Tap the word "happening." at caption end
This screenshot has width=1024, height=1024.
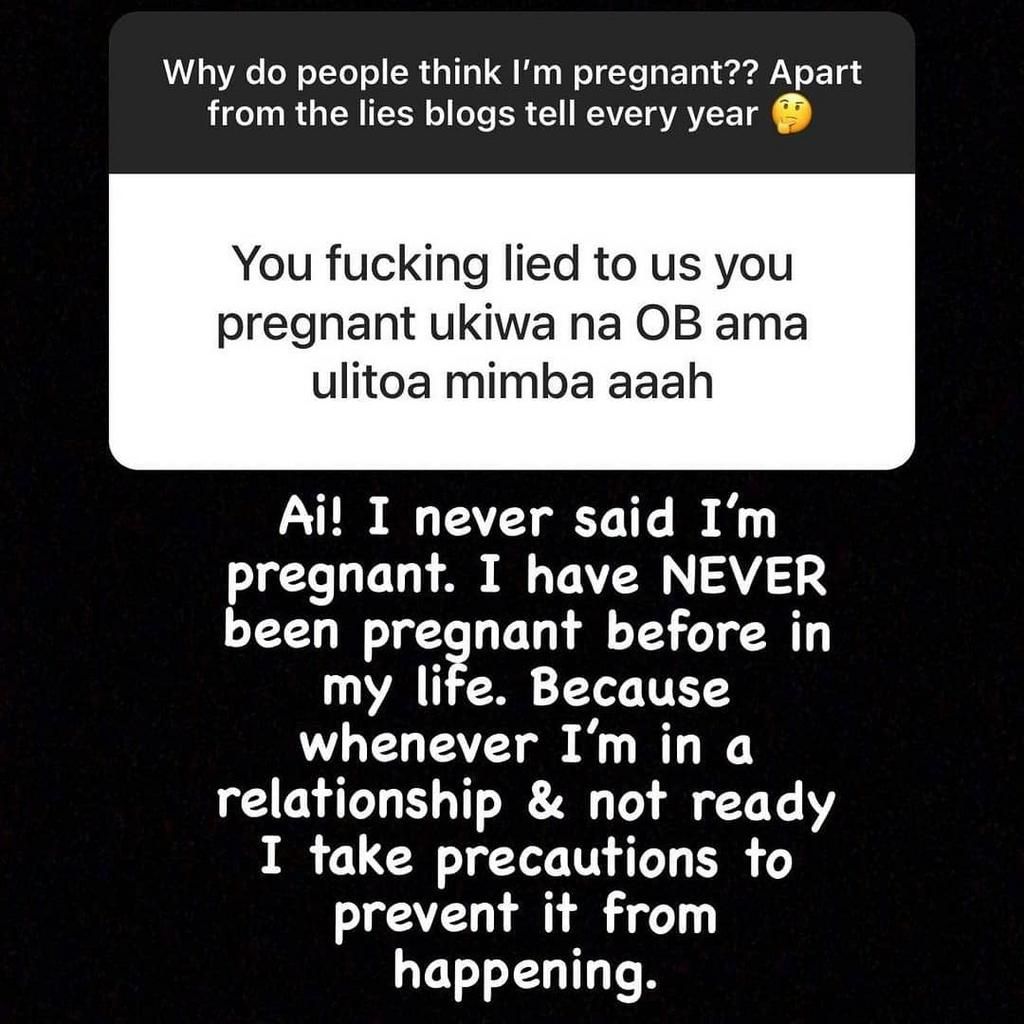[x=524, y=971]
